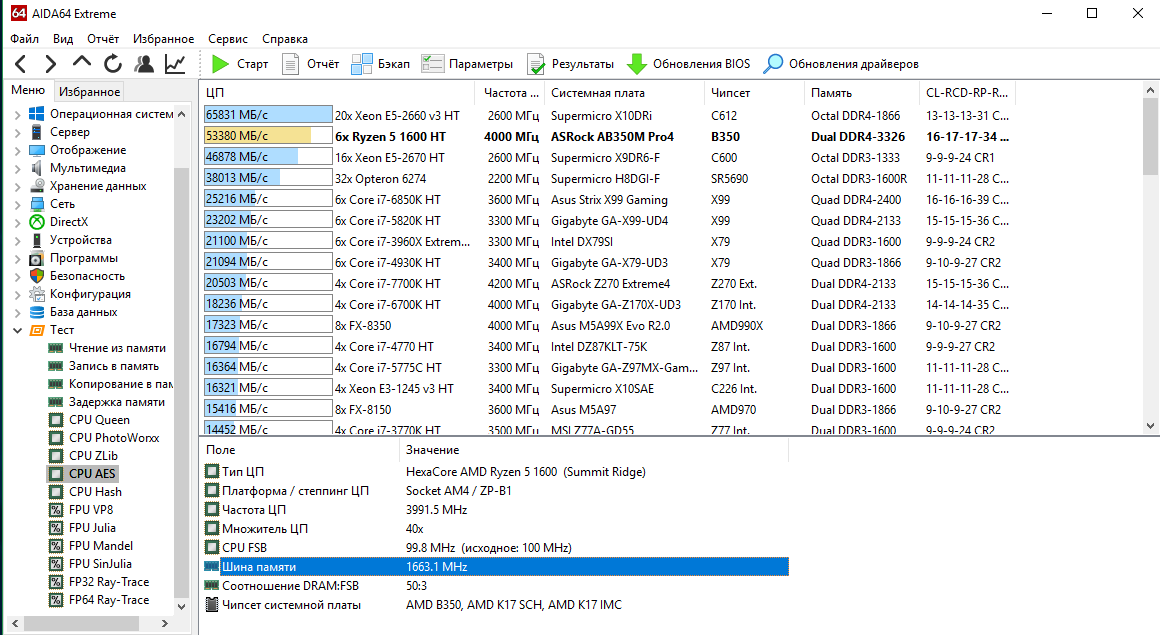Check for Обновления драйверов

click(x=841, y=64)
